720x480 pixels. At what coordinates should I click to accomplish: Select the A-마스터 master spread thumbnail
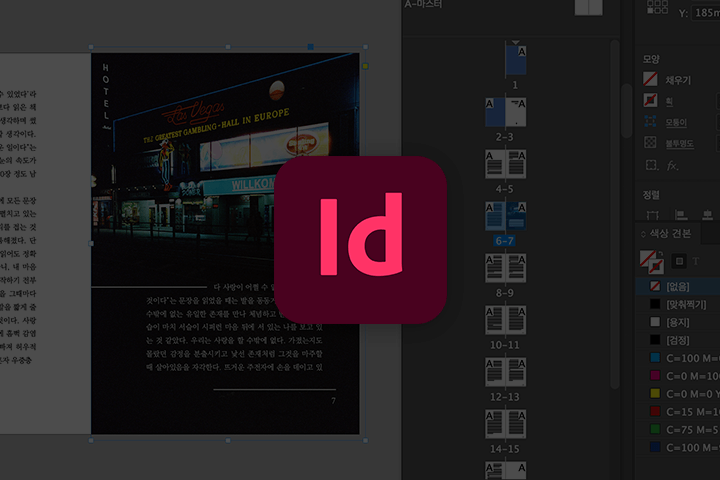589,7
